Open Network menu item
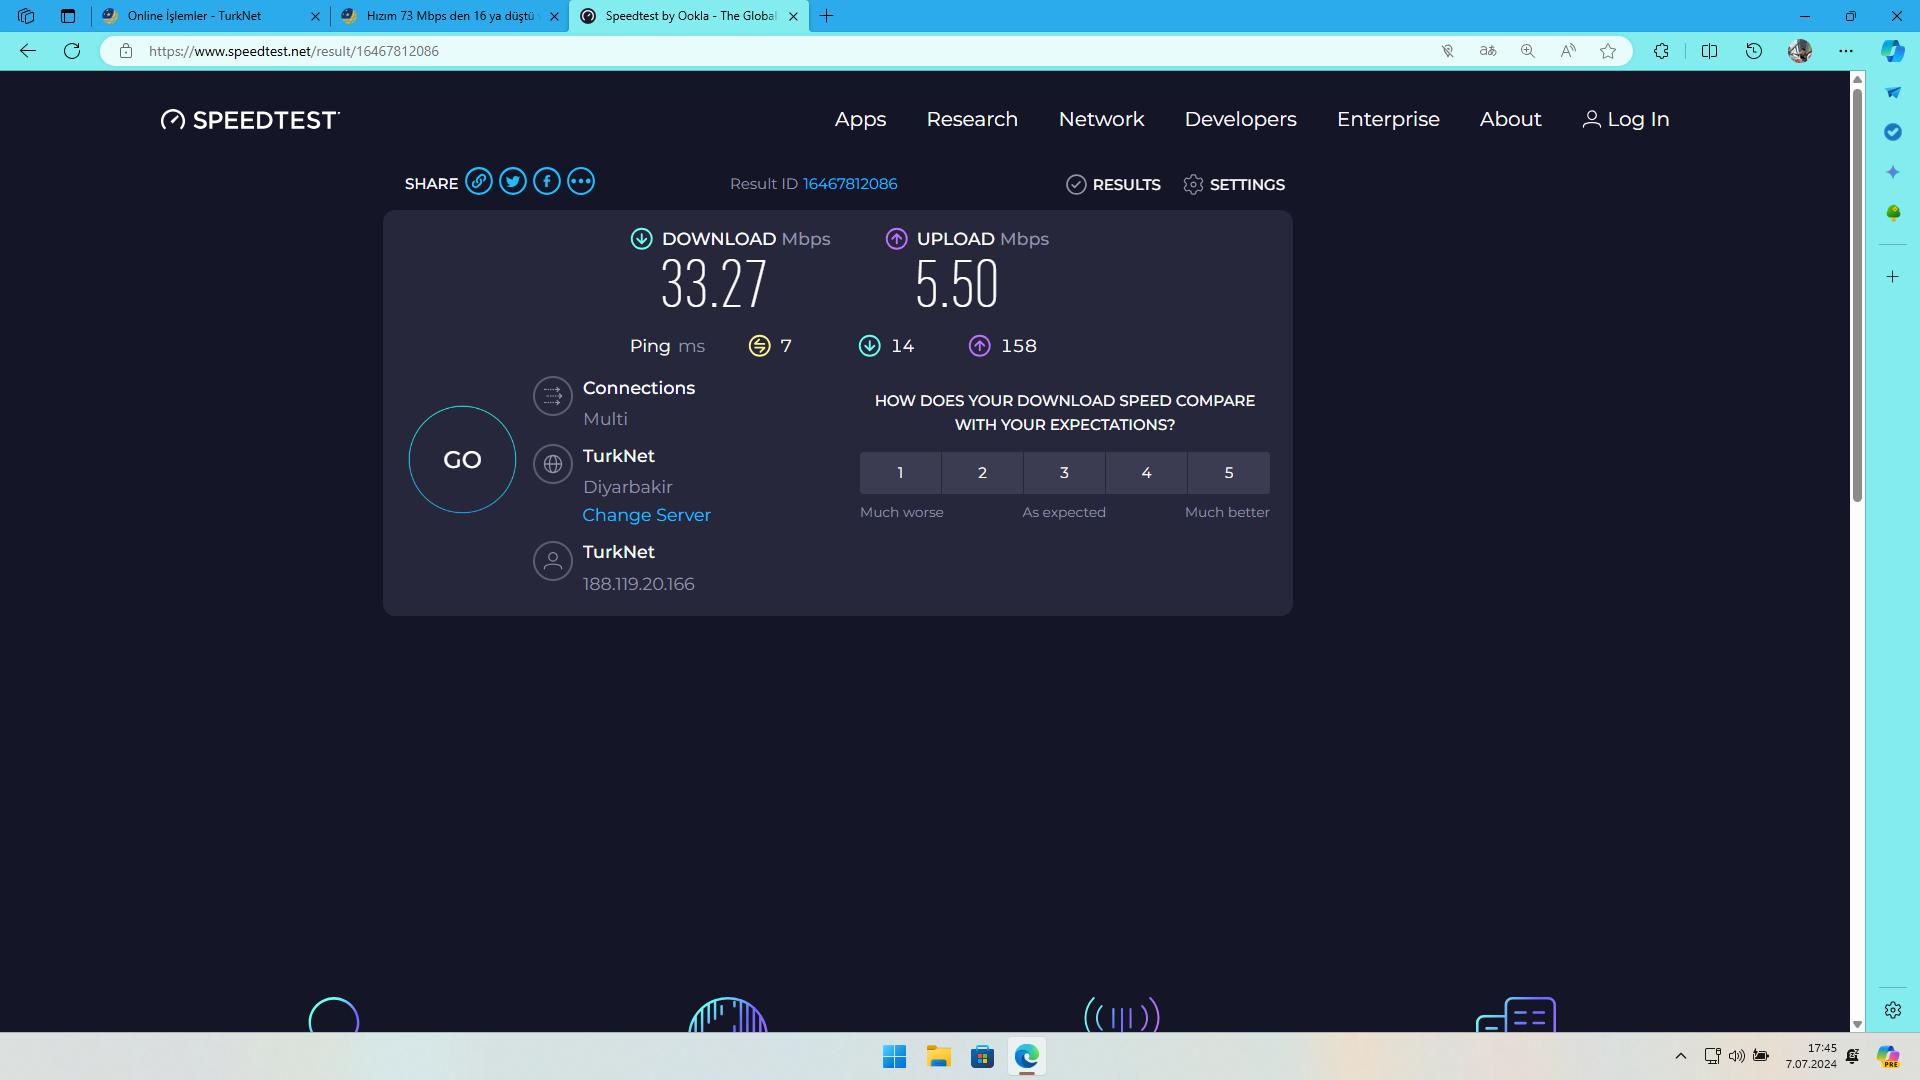Screen dimensions: 1920x1080 click(1101, 120)
